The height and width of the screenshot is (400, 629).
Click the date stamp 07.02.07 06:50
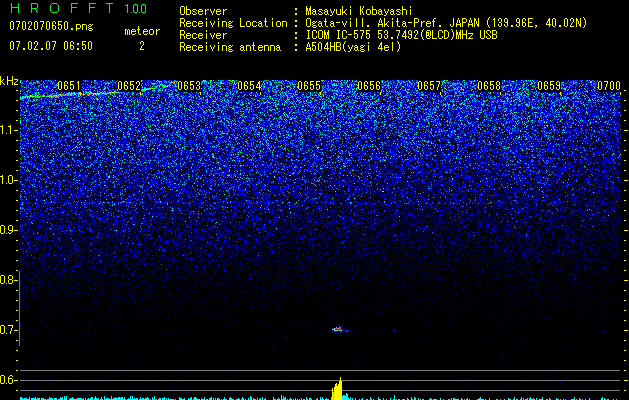pyautogui.click(x=51, y=46)
